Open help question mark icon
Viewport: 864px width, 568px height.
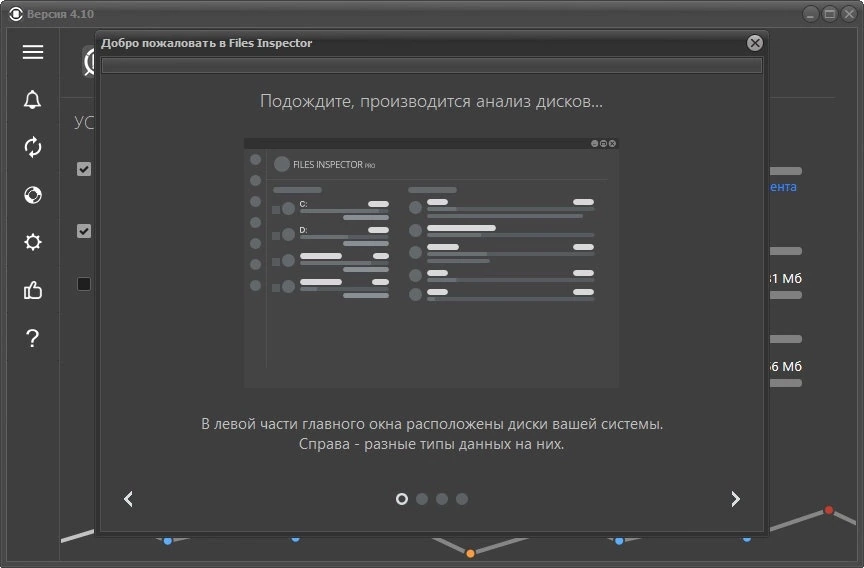[33, 338]
